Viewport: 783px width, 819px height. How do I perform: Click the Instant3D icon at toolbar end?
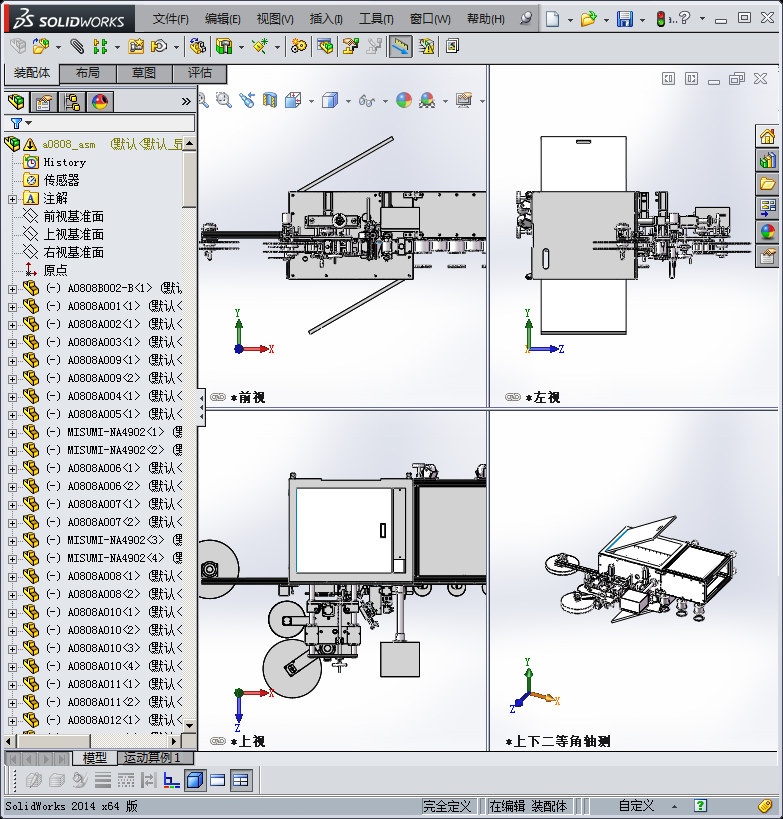pyautogui.click(x=452, y=46)
